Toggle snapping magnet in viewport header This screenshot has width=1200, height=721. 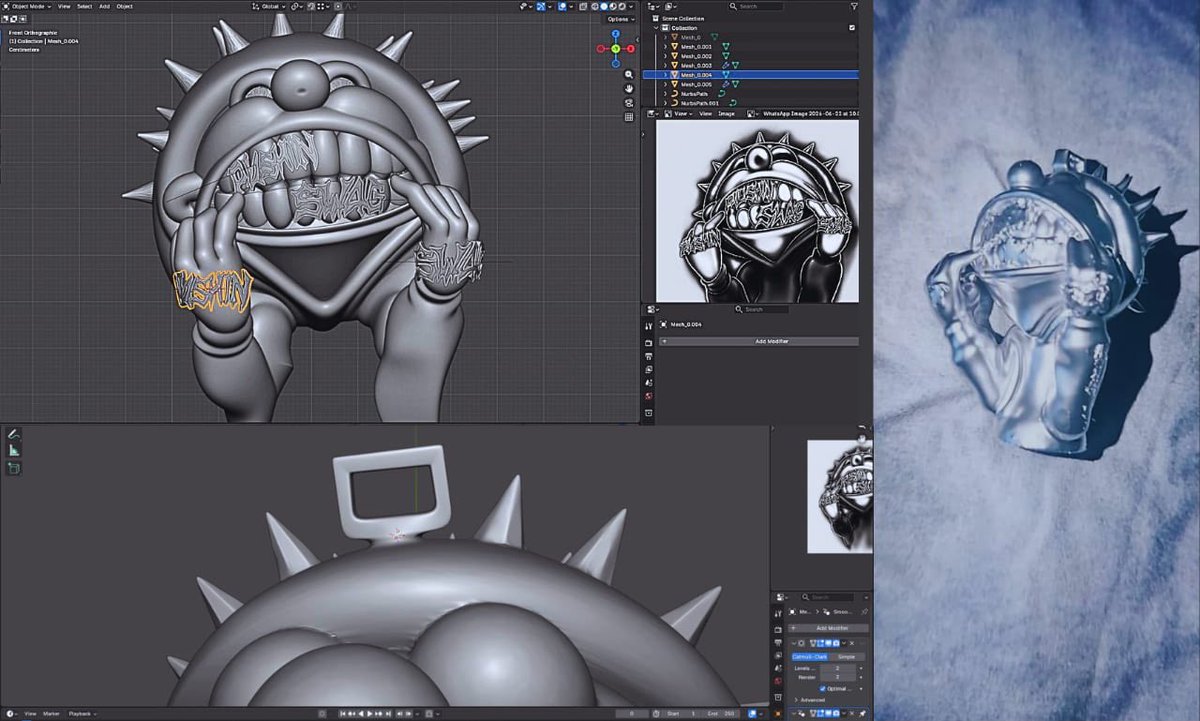click(x=311, y=6)
